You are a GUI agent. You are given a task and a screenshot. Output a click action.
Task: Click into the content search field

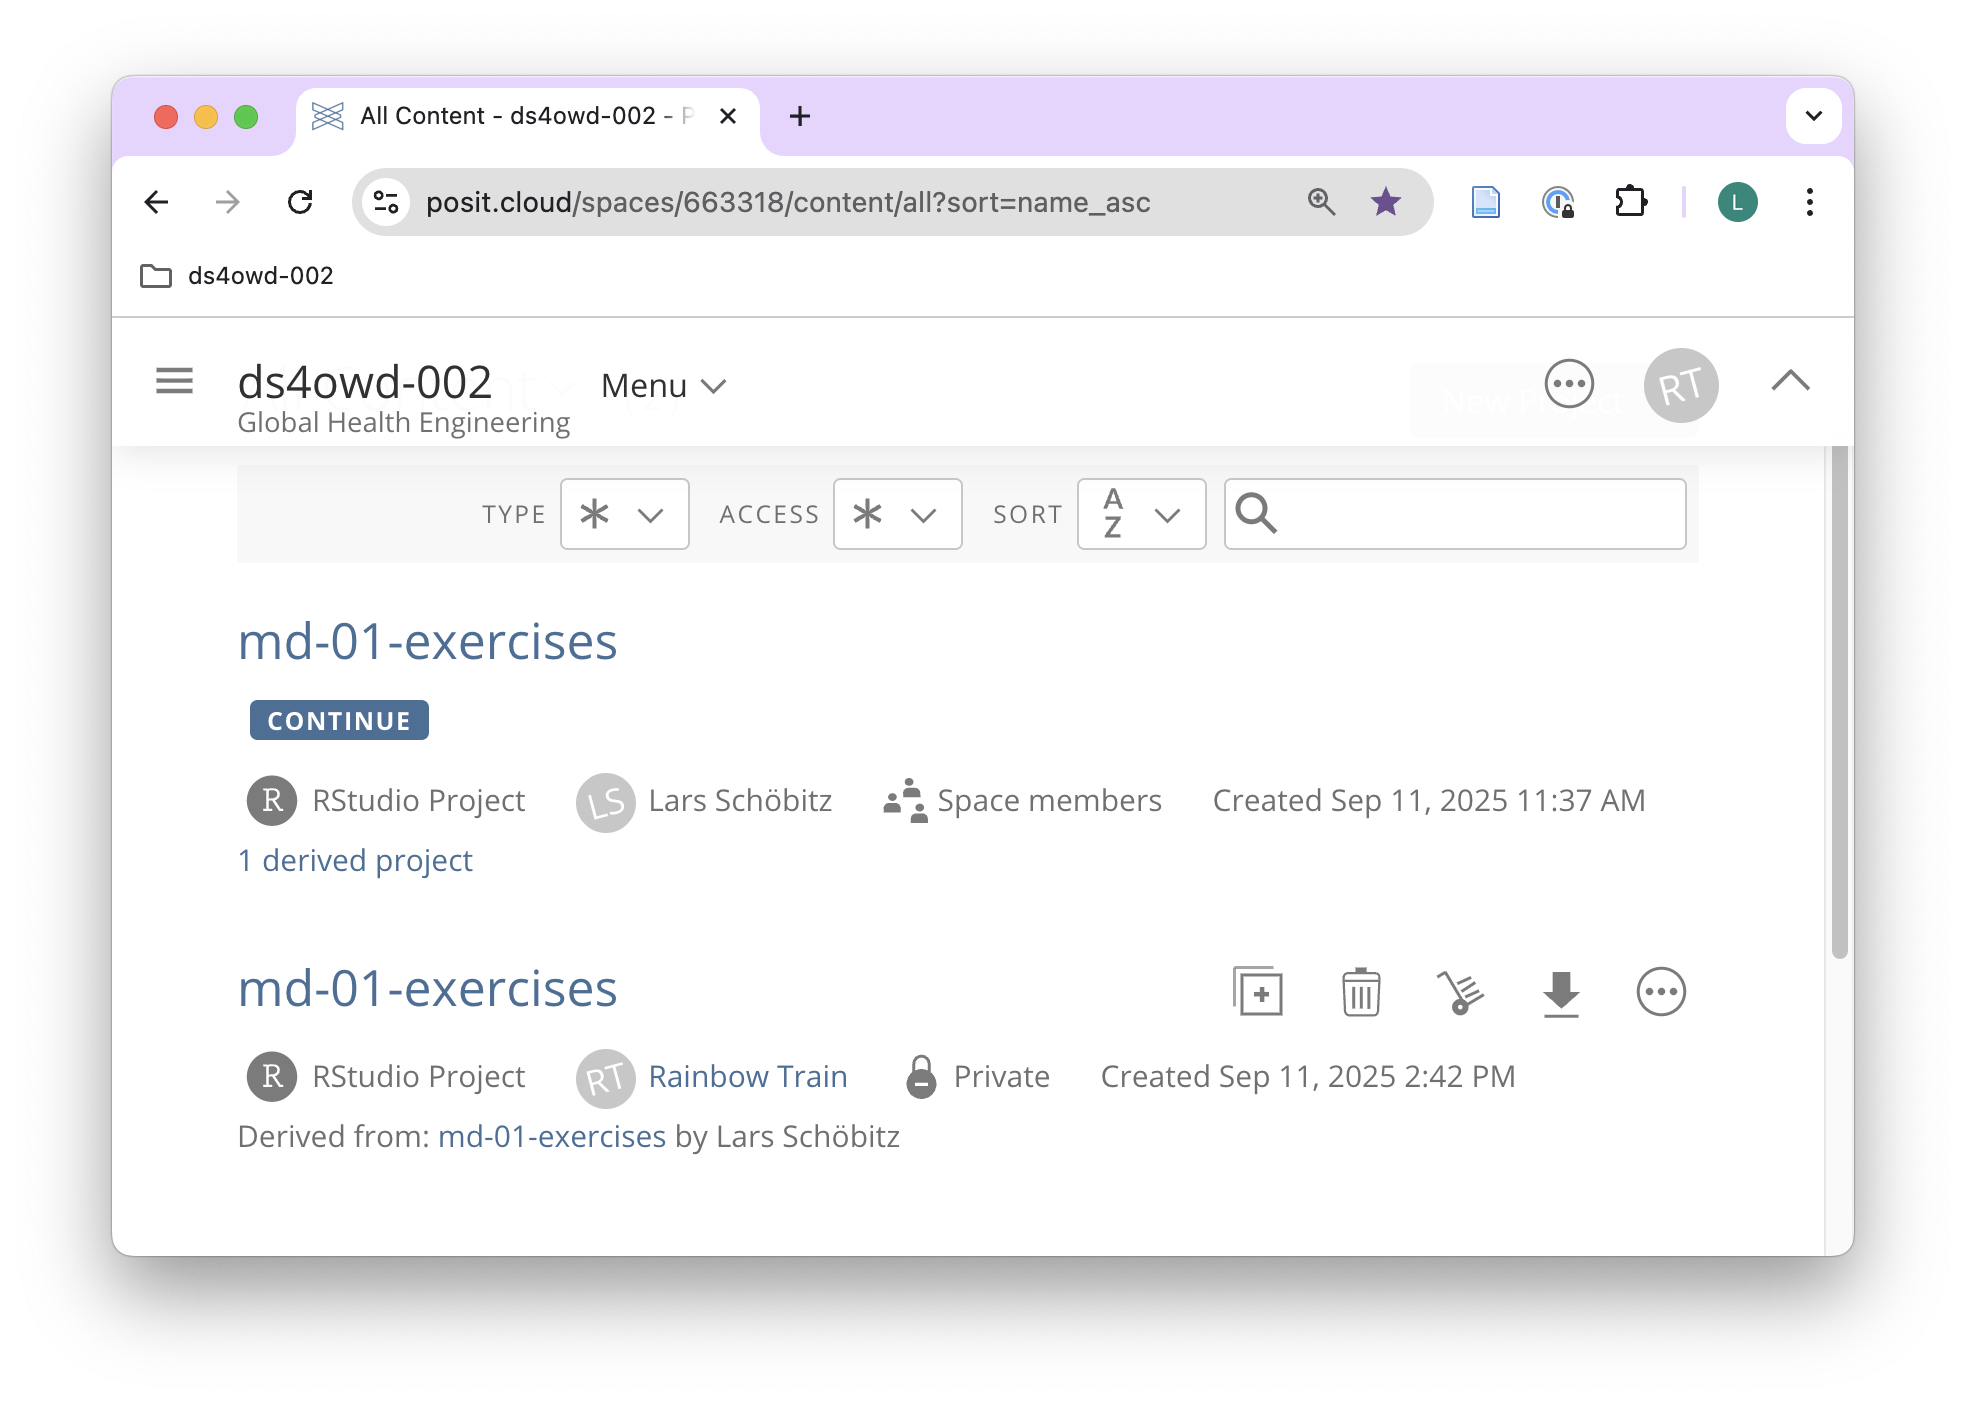(x=1480, y=514)
